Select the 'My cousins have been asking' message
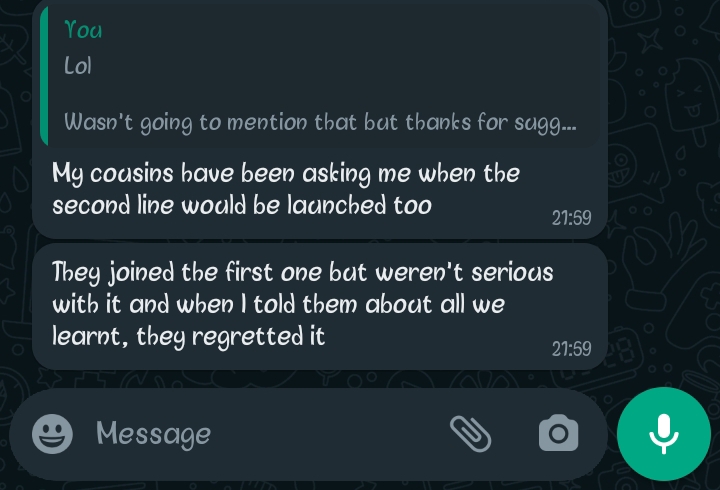The width and height of the screenshot is (720, 490). pos(320,119)
